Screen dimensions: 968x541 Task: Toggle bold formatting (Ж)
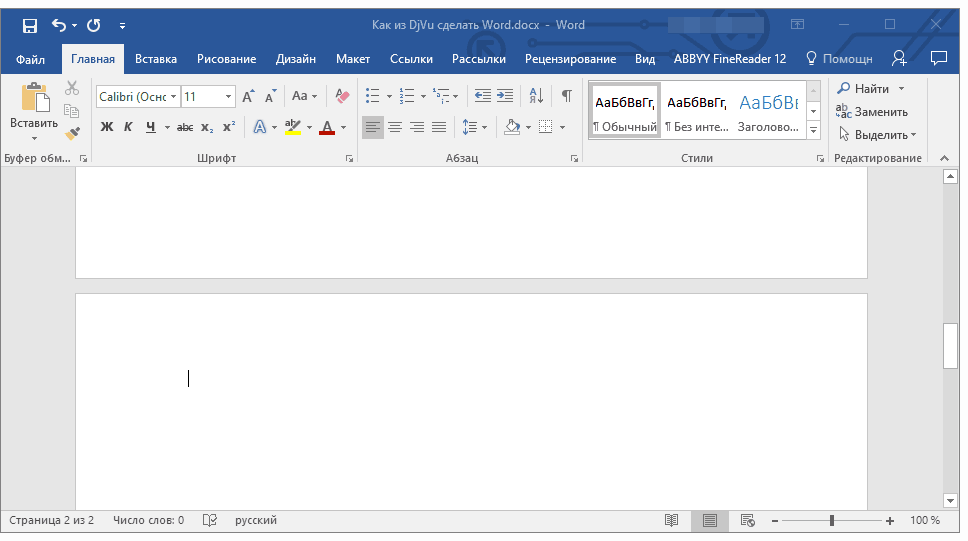click(107, 127)
